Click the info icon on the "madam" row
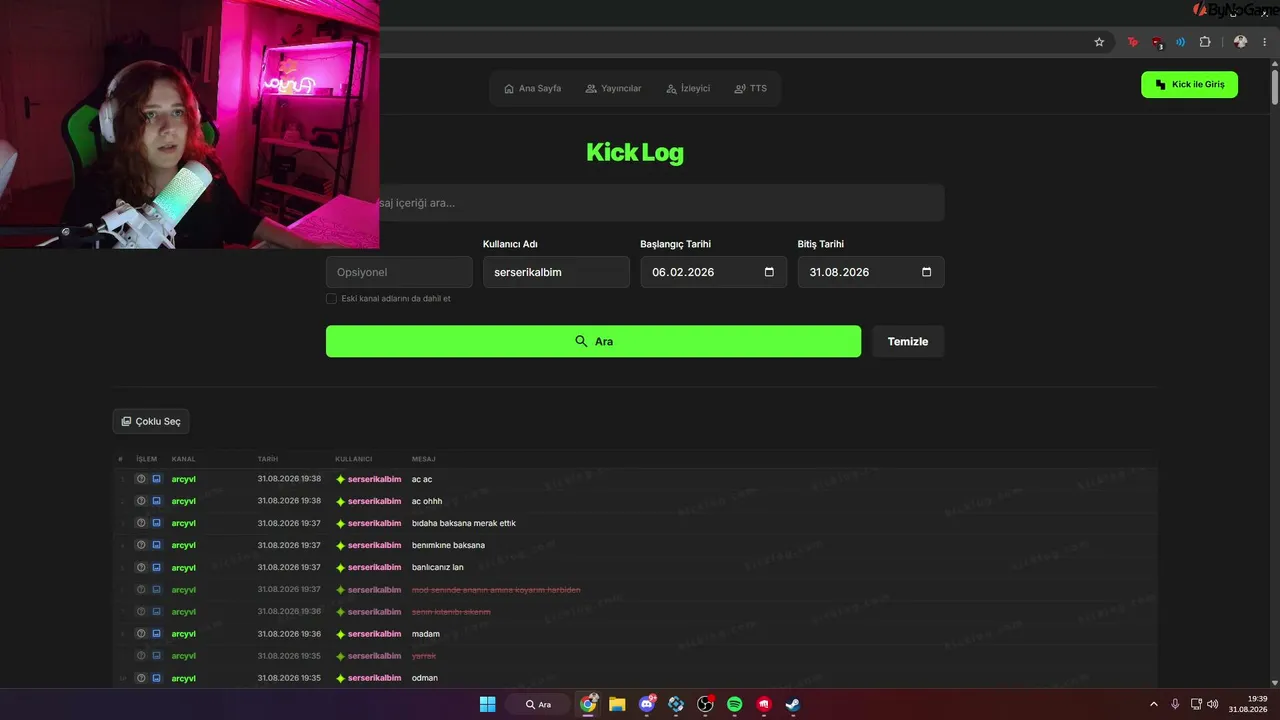 tap(141, 634)
